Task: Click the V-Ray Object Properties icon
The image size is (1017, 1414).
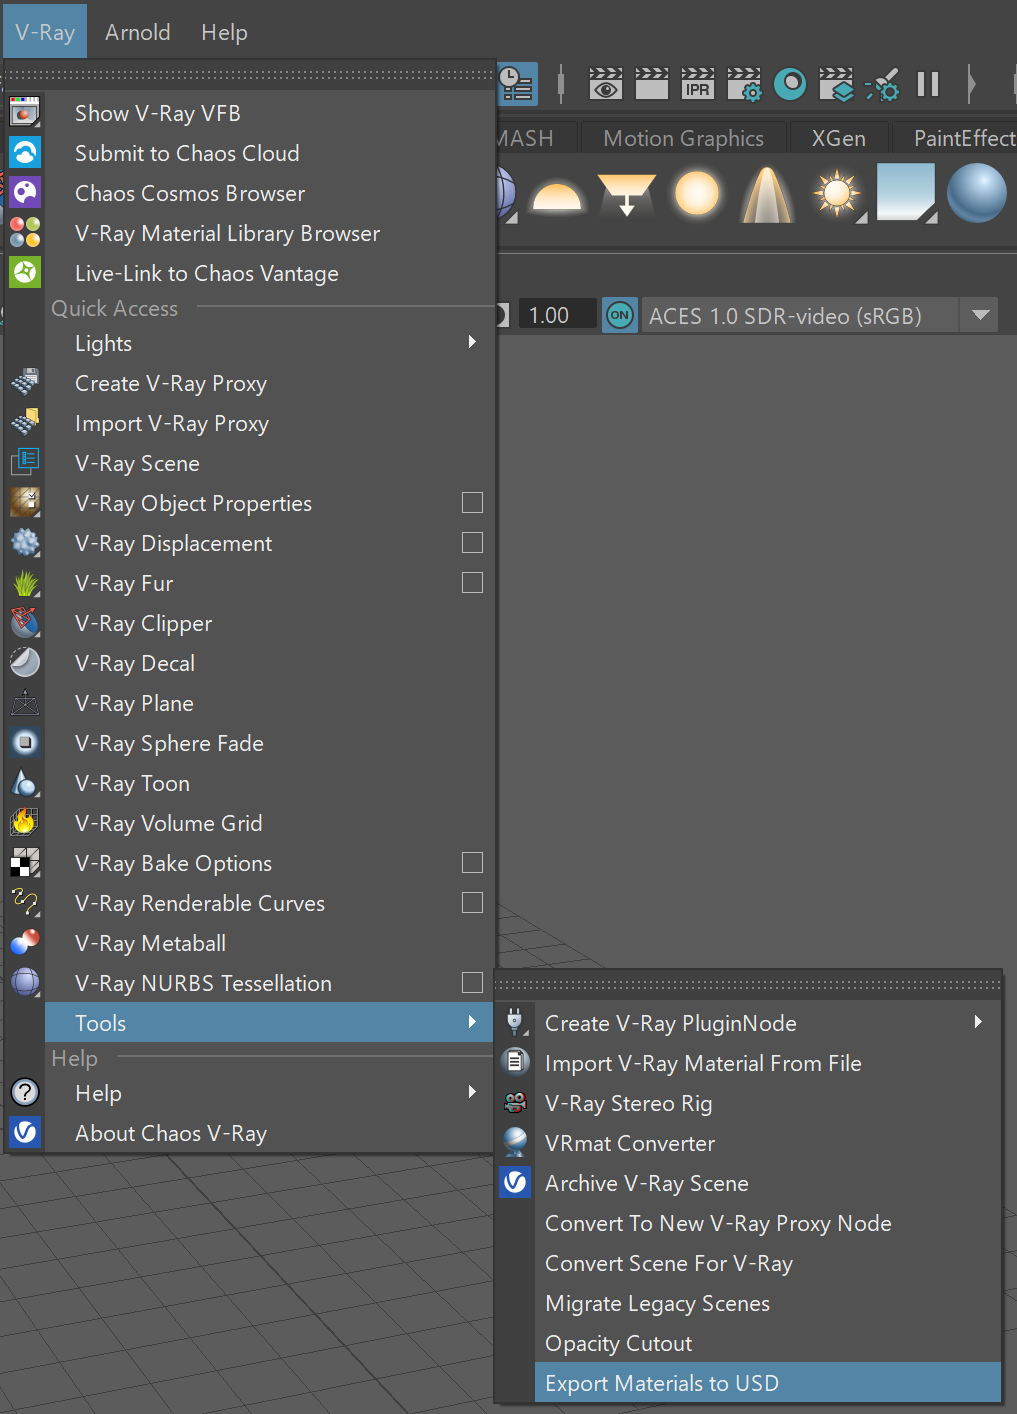Action: point(25,502)
